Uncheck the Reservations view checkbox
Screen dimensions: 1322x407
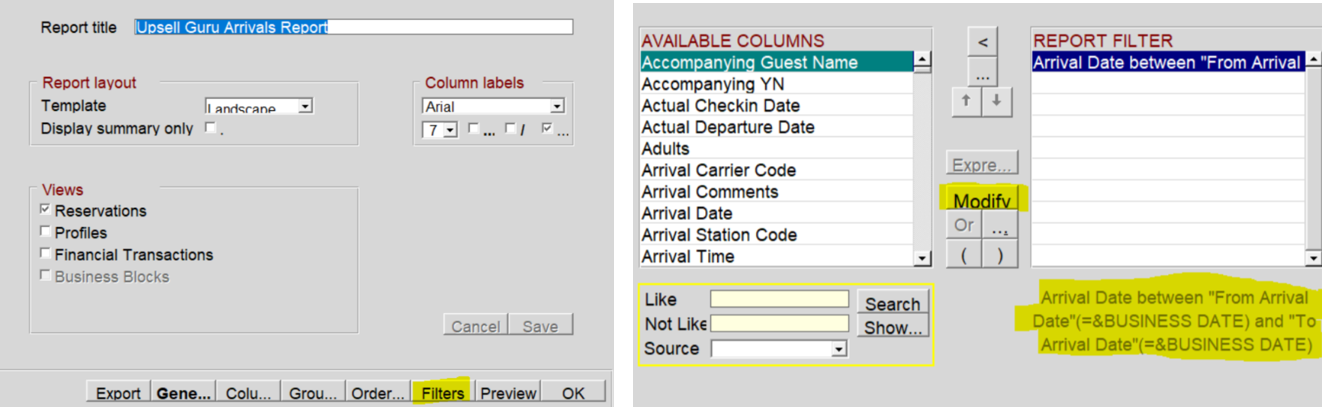[45, 210]
